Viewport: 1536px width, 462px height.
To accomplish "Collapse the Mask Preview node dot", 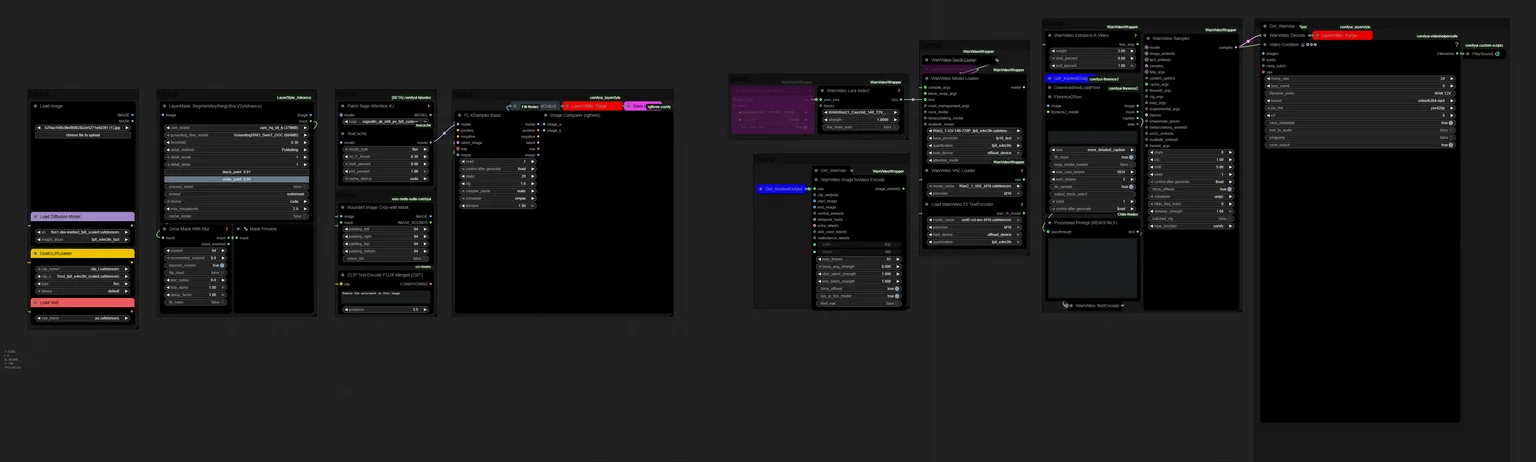I will point(238,229).
